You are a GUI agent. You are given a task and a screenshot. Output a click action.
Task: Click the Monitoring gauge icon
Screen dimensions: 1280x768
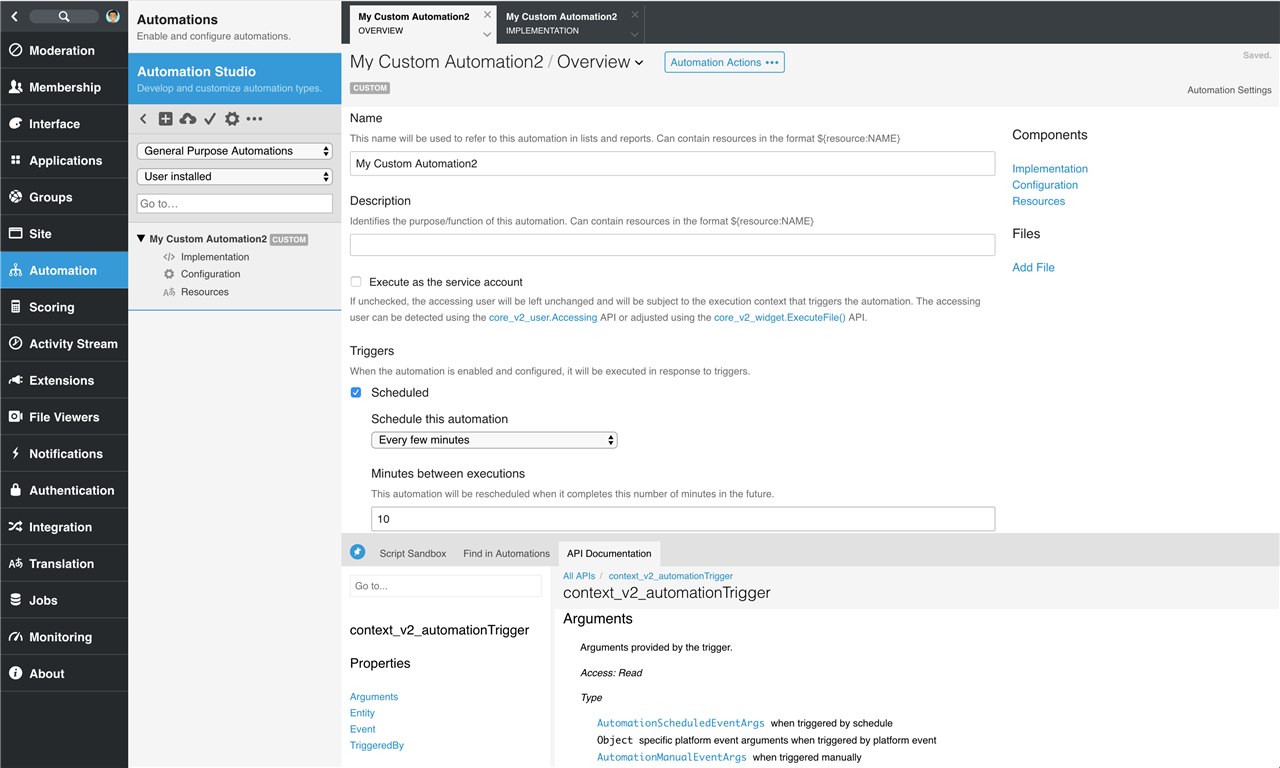(15, 637)
